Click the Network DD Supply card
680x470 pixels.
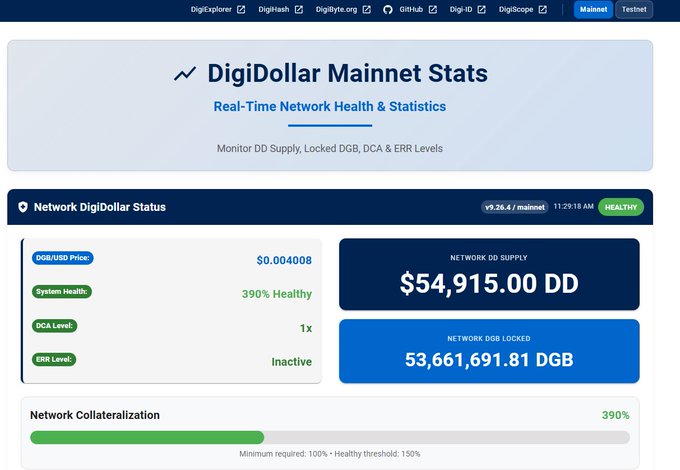(x=489, y=274)
